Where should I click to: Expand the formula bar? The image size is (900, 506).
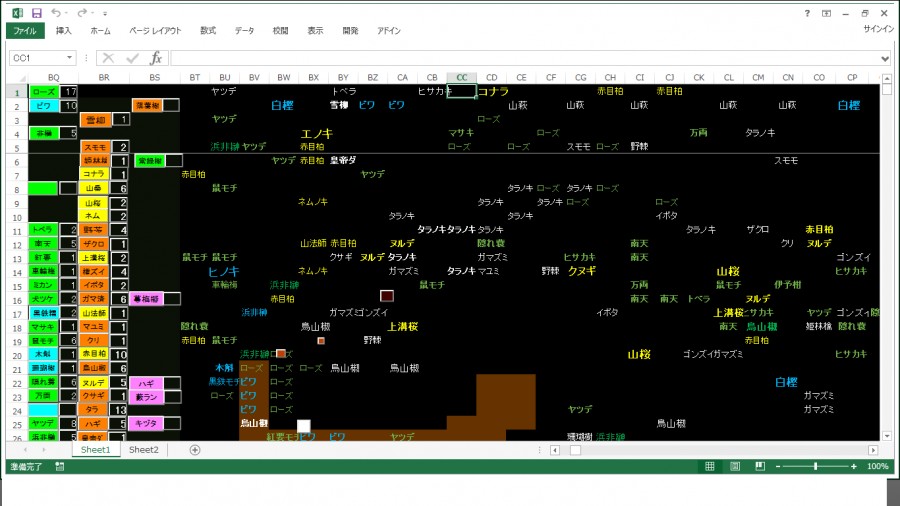885,59
